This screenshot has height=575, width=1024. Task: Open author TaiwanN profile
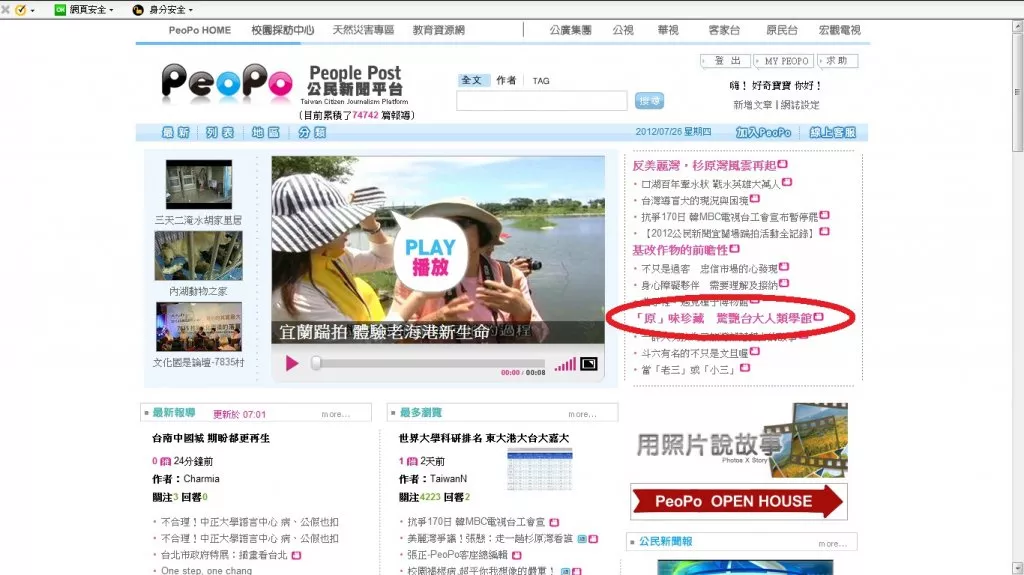[x=448, y=478]
